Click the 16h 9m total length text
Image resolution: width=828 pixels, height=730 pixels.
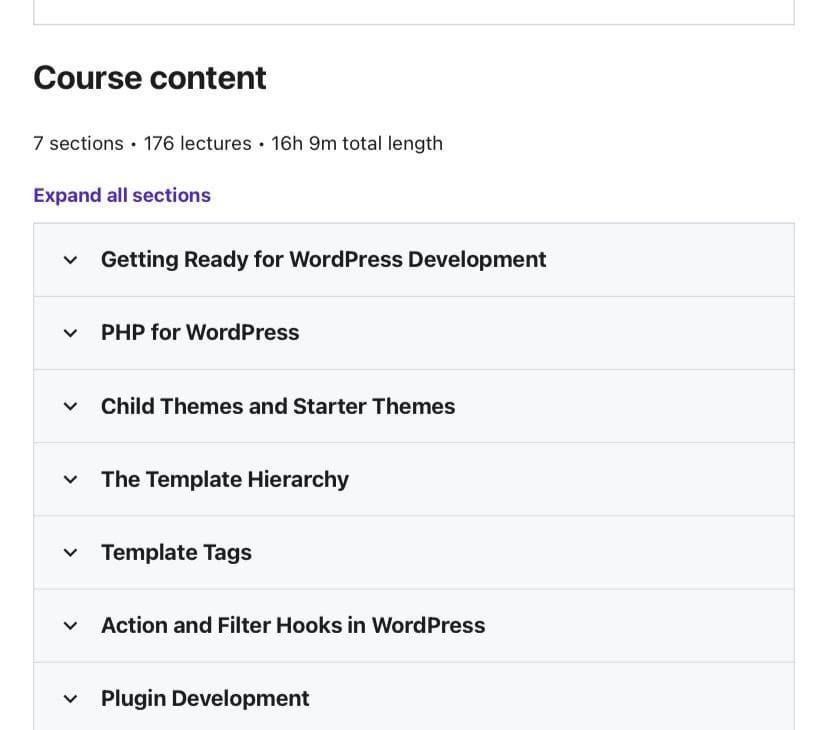pyautogui.click(x=357, y=144)
